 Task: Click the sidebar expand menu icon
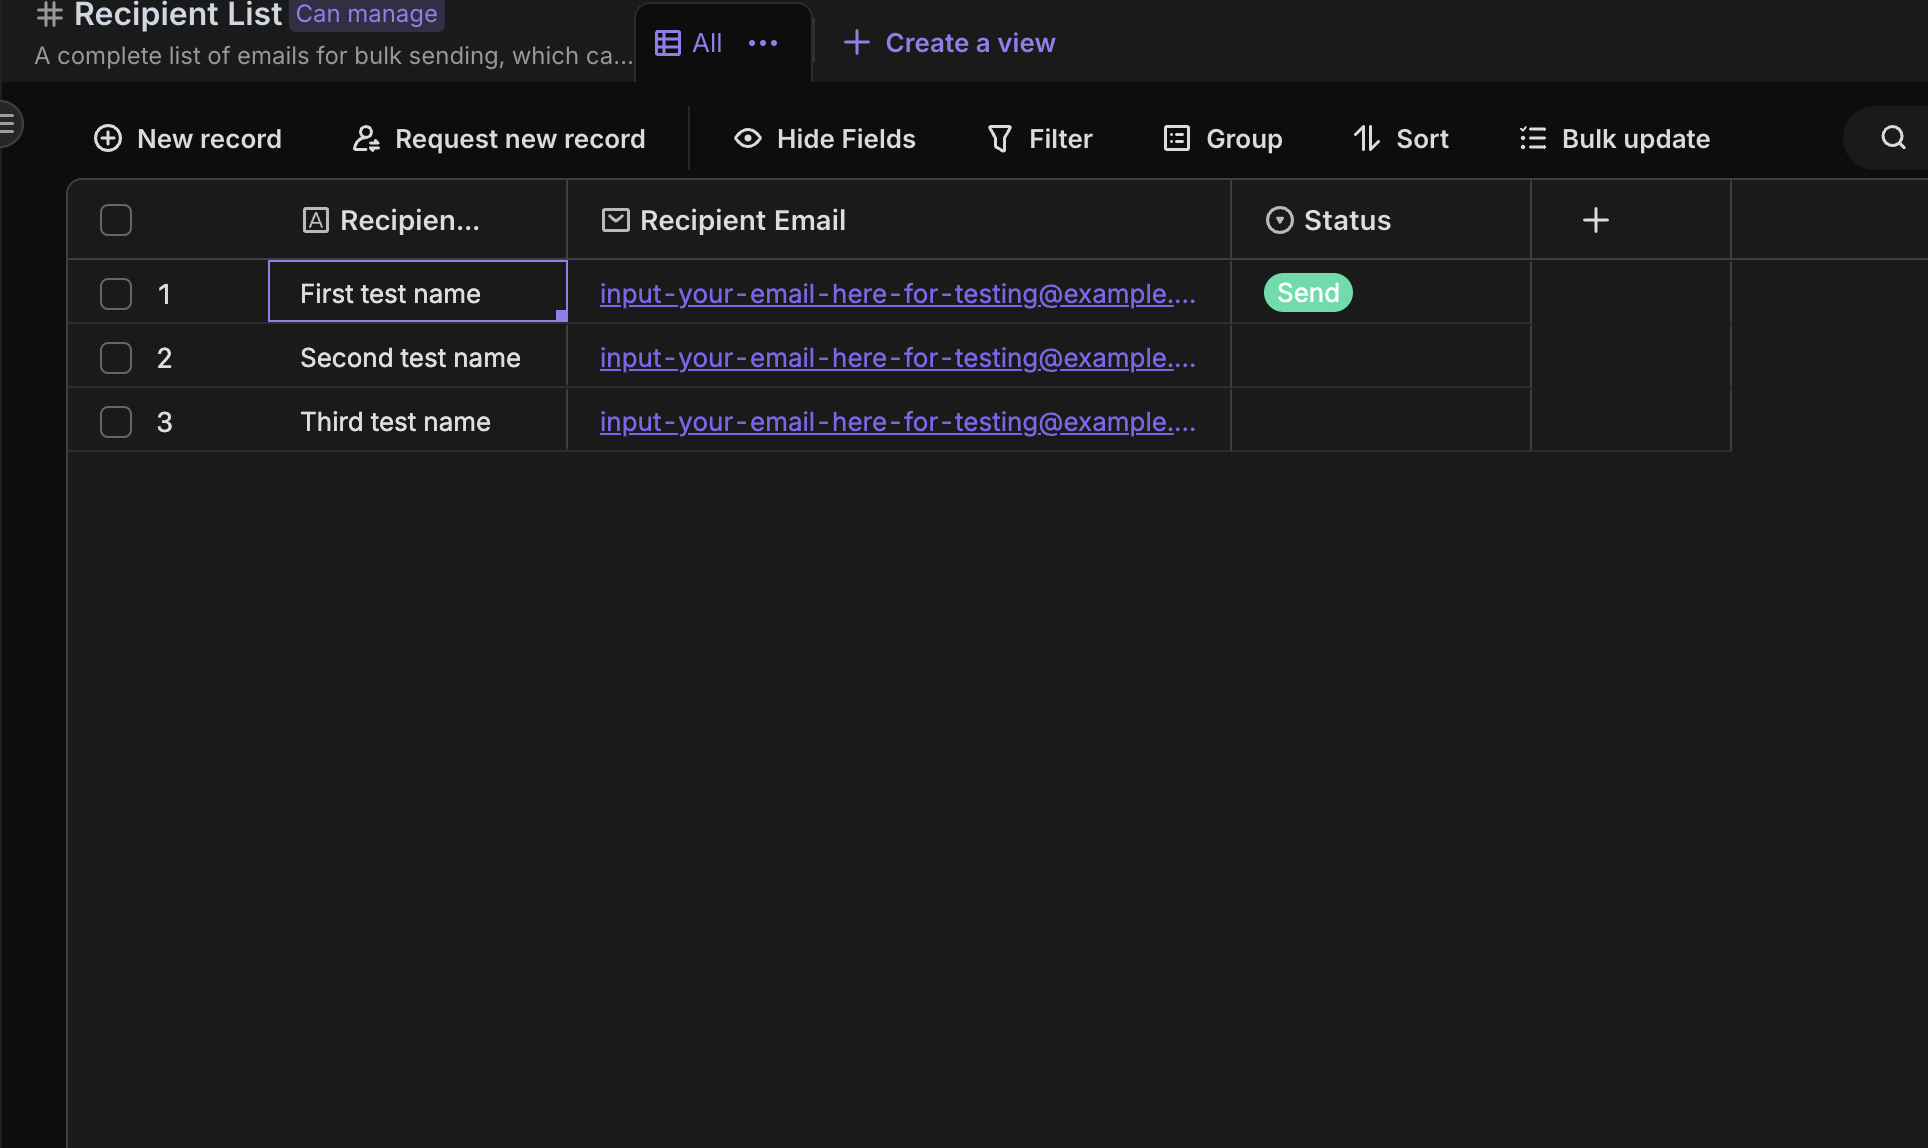coord(8,124)
